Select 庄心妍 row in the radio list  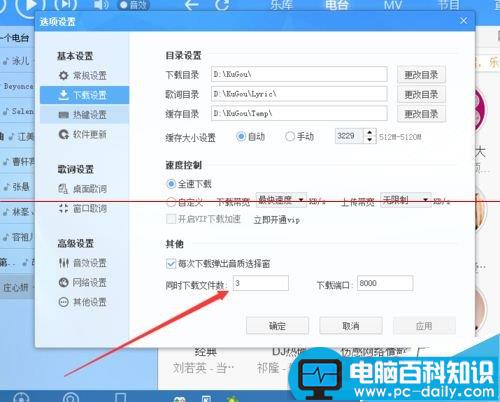click(x=17, y=287)
